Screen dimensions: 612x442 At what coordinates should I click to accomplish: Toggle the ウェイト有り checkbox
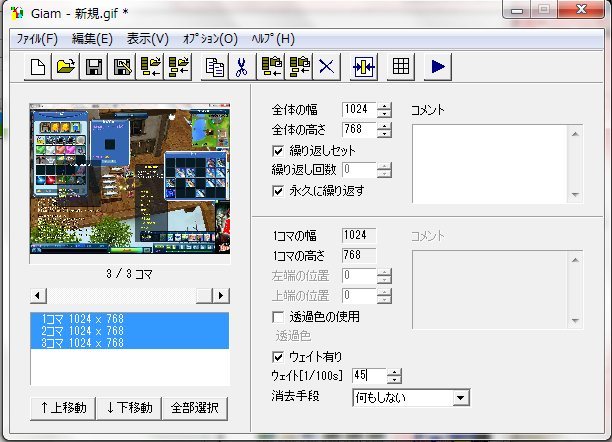click(x=278, y=357)
